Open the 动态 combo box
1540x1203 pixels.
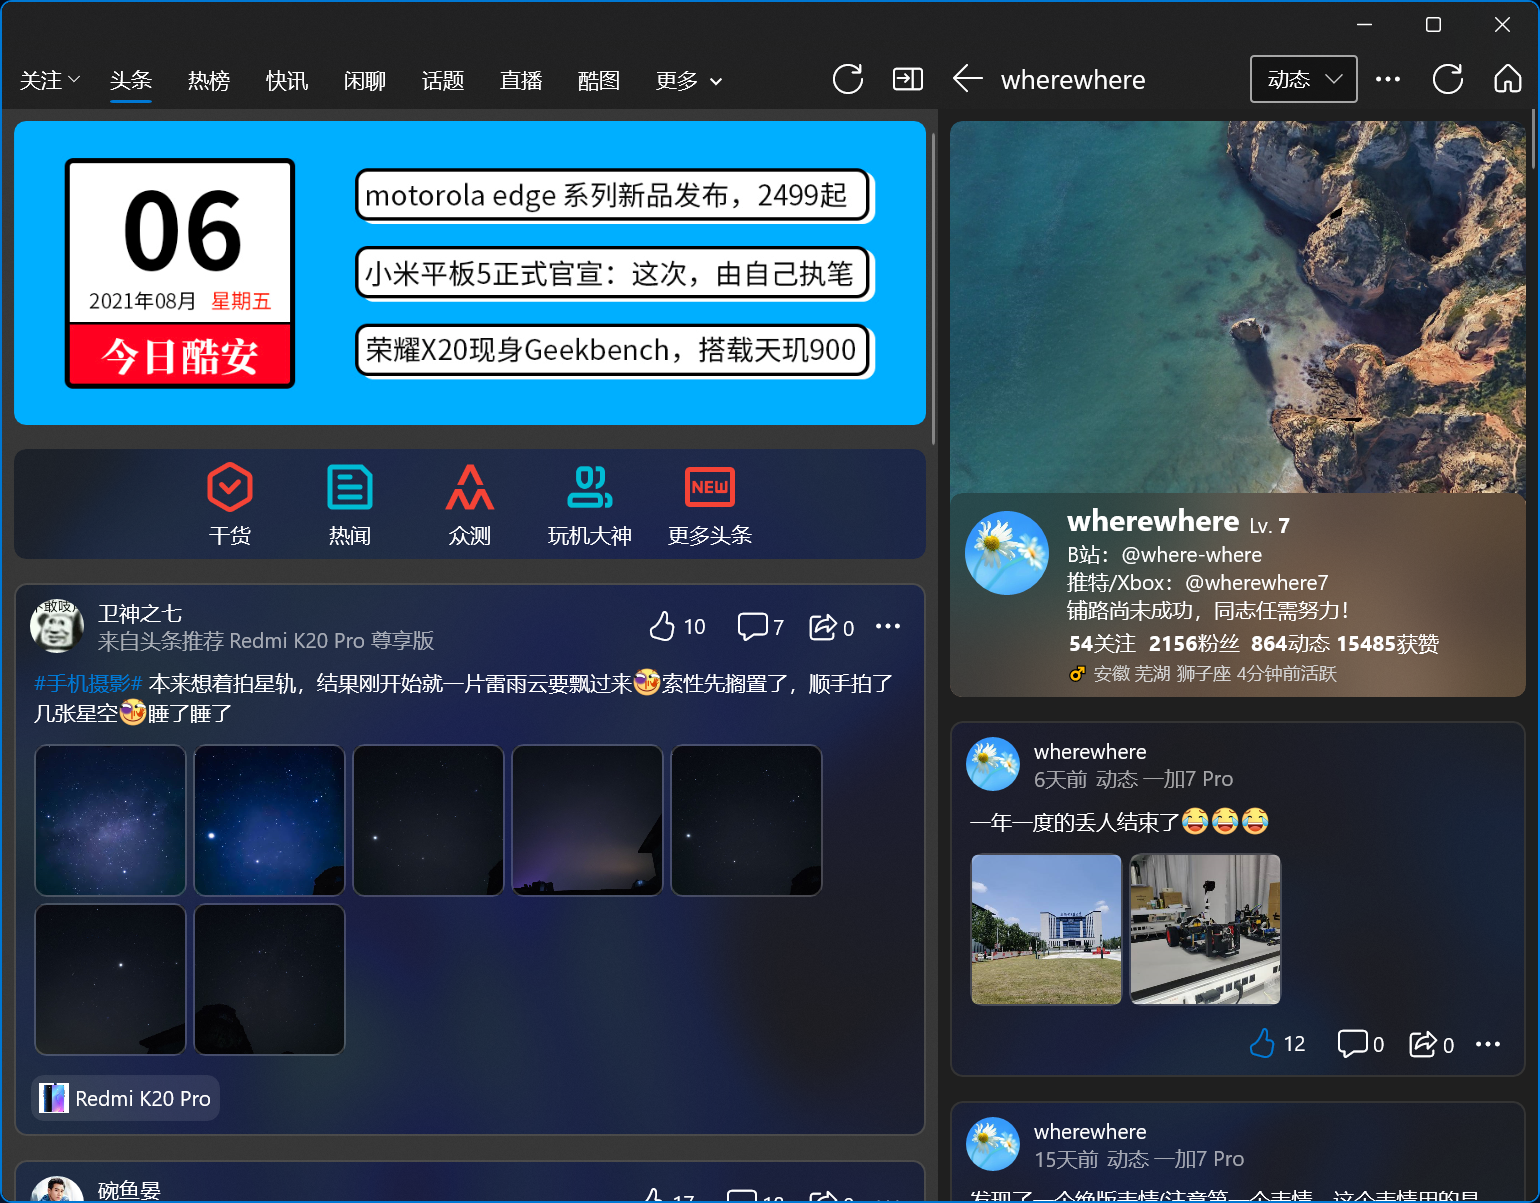[x=1304, y=79]
